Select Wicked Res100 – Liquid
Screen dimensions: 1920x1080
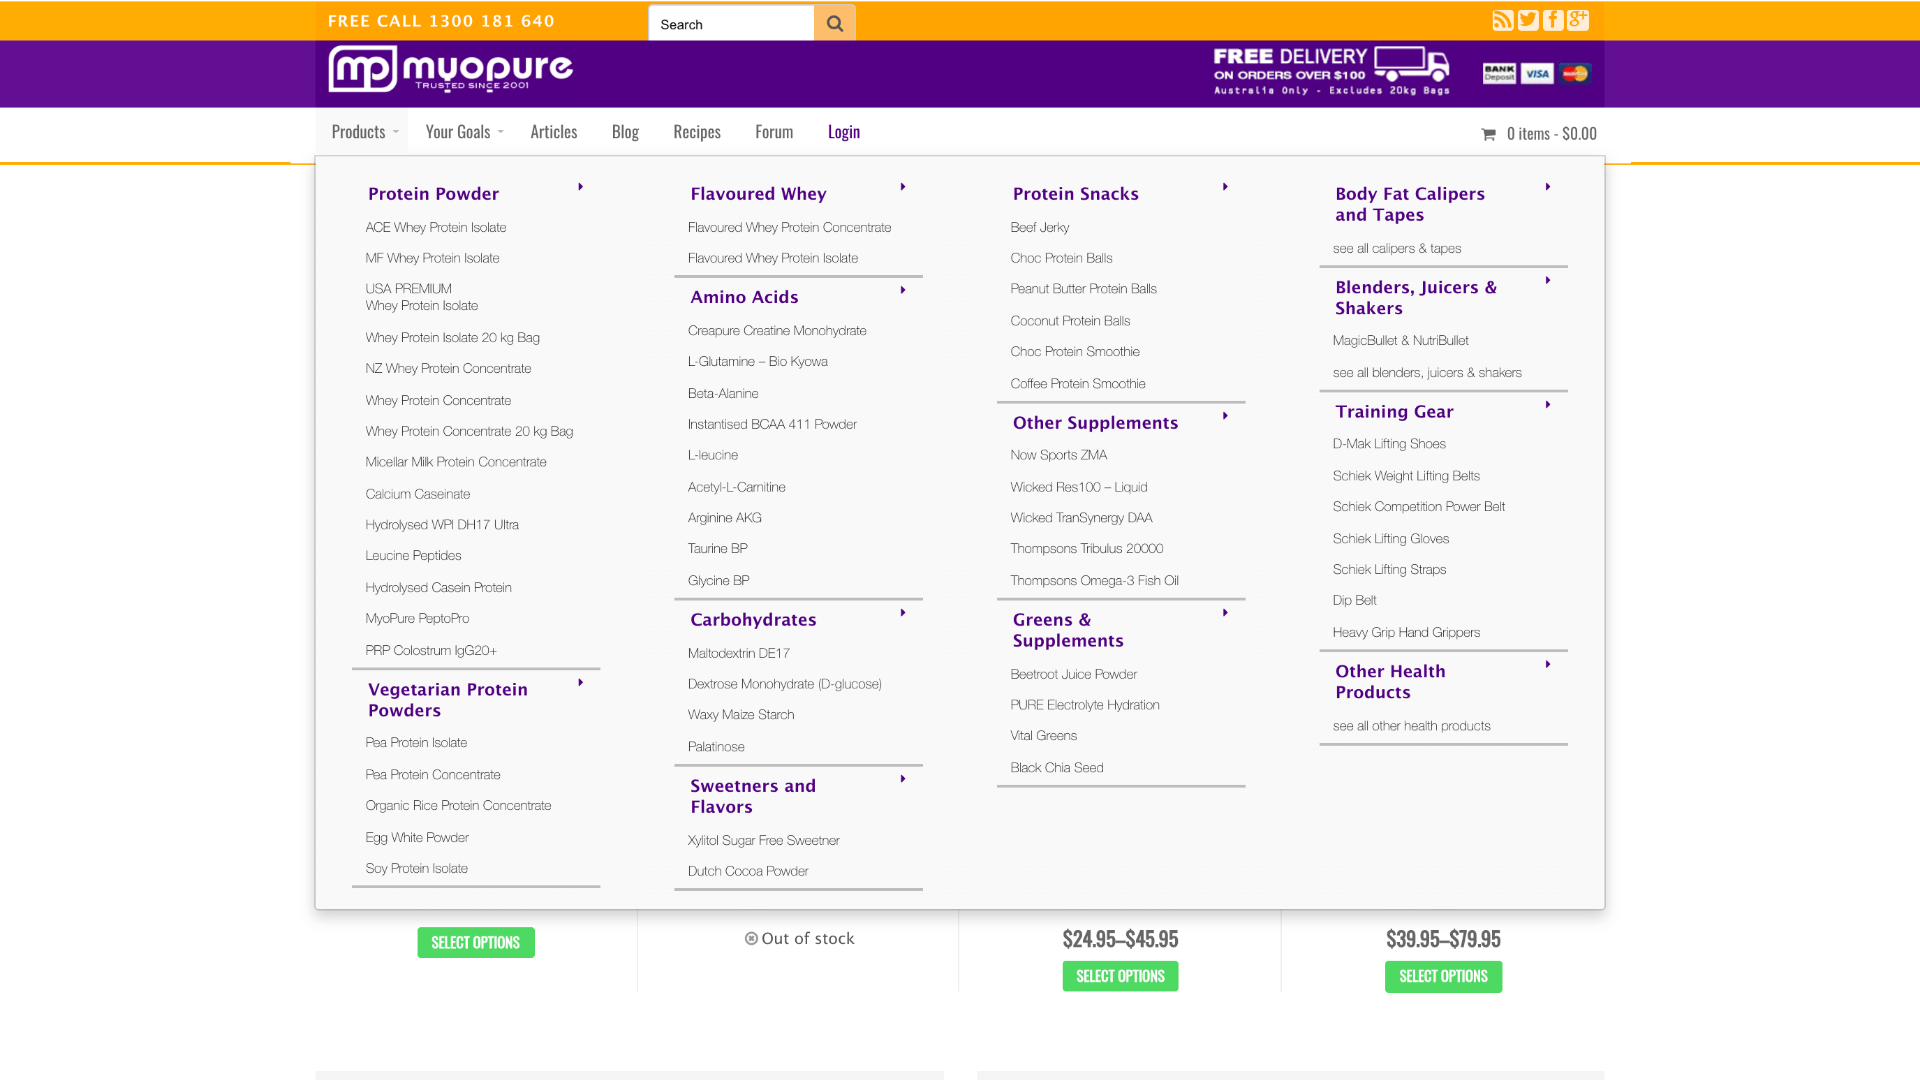1079,488
